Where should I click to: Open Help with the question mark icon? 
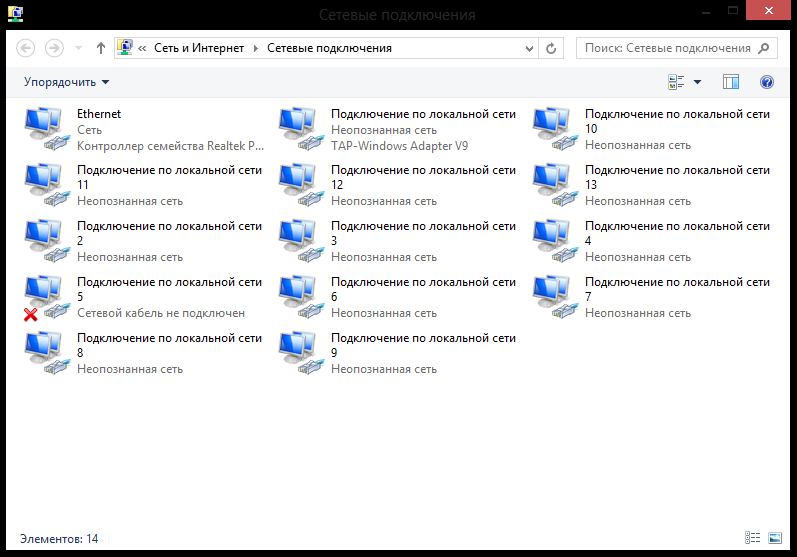[x=767, y=82]
